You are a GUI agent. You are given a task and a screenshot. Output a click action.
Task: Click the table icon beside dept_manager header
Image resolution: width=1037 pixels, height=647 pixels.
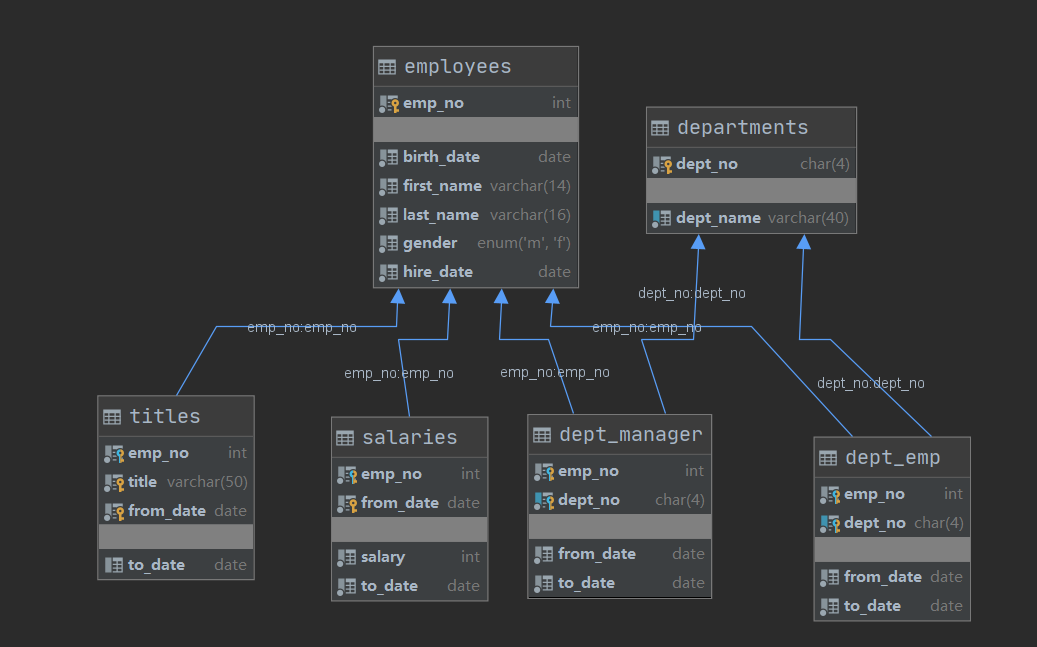pos(542,435)
